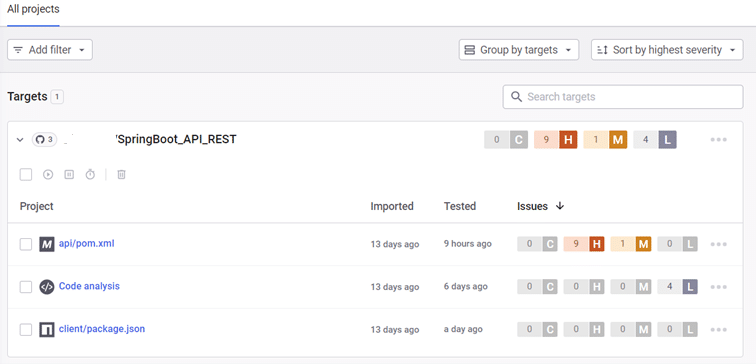
Task: Open the more options menu for SpringBoot_API_REST
Action: (718, 140)
